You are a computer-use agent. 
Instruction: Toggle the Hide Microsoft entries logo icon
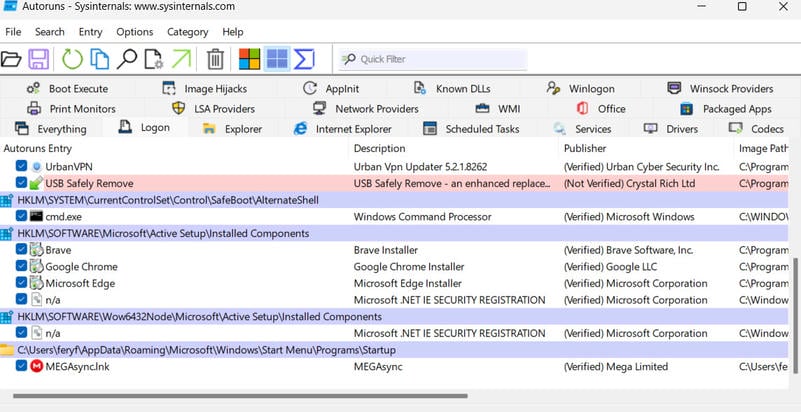click(x=249, y=59)
